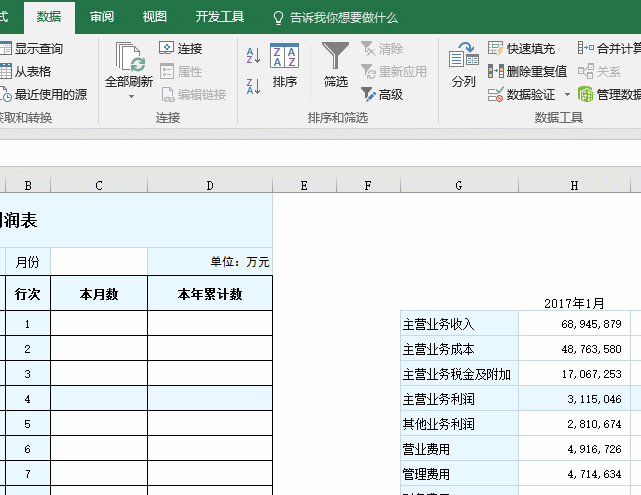This screenshot has width=641, height=495.
Task: Sort descending Z to A
Action: (253, 86)
